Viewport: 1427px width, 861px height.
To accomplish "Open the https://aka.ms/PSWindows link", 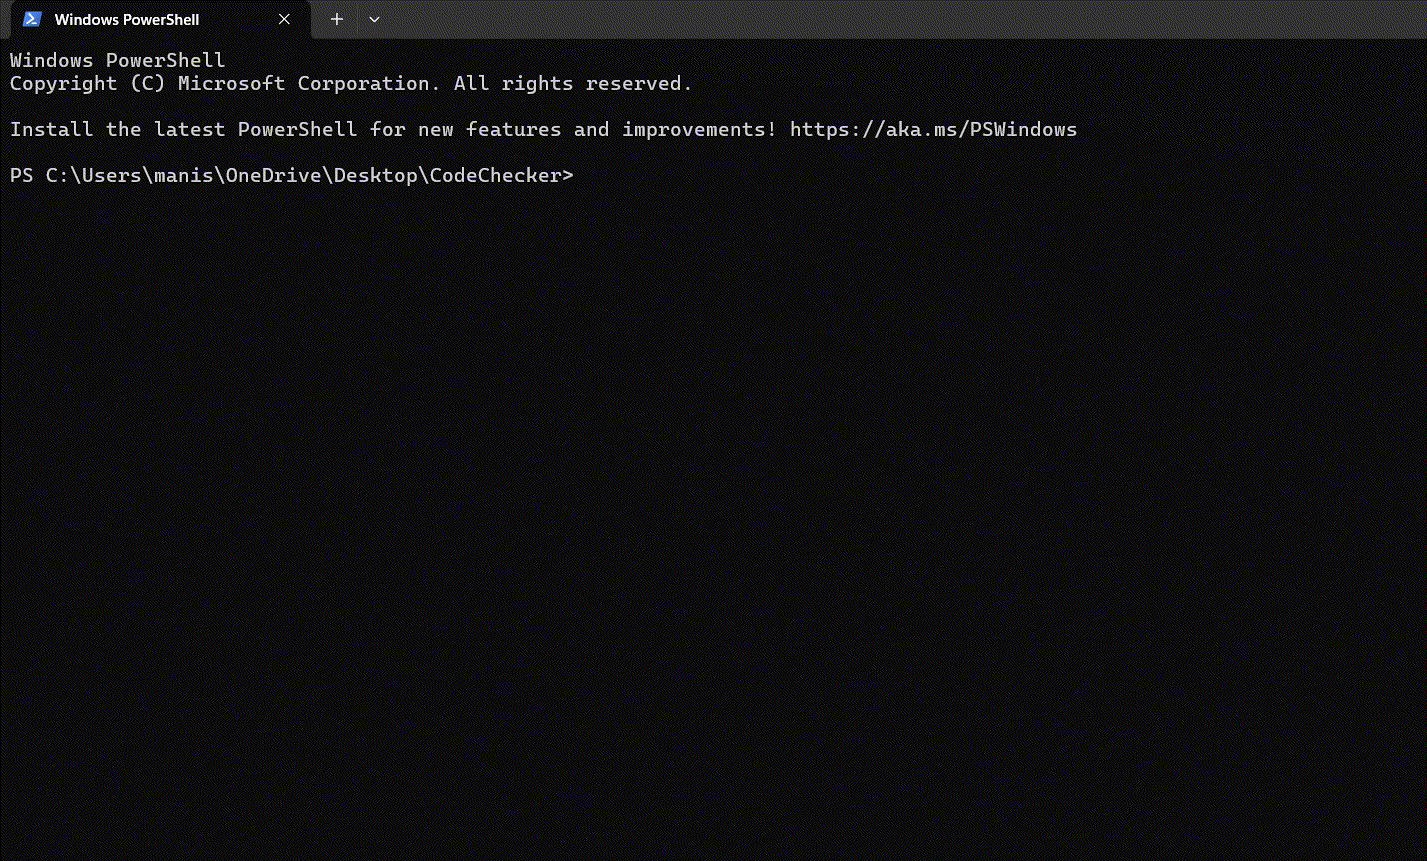I will point(933,129).
